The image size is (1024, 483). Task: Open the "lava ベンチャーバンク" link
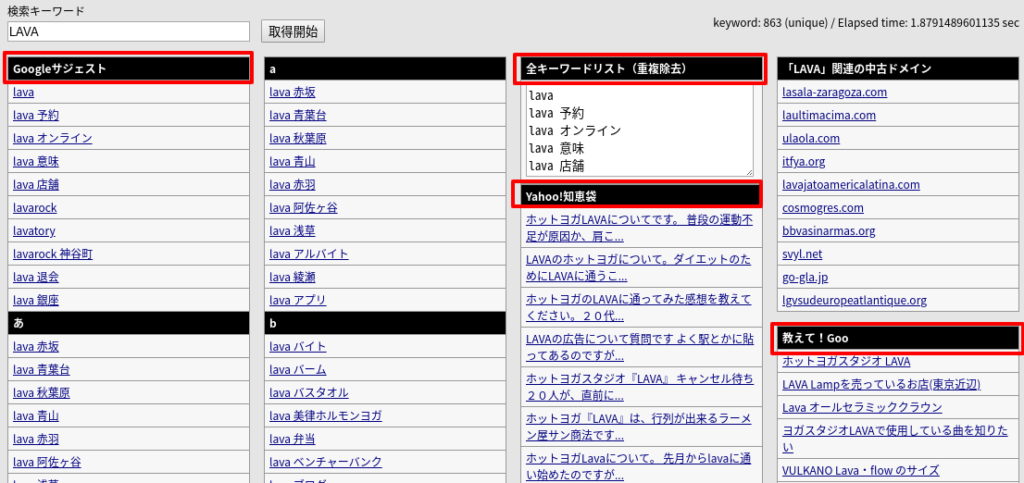point(326,462)
